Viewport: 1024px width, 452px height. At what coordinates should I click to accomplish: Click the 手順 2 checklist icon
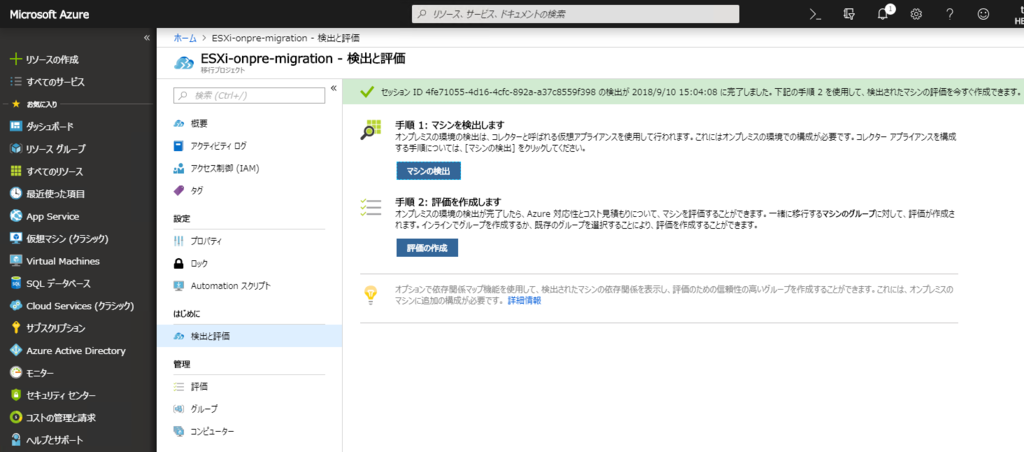click(x=370, y=206)
